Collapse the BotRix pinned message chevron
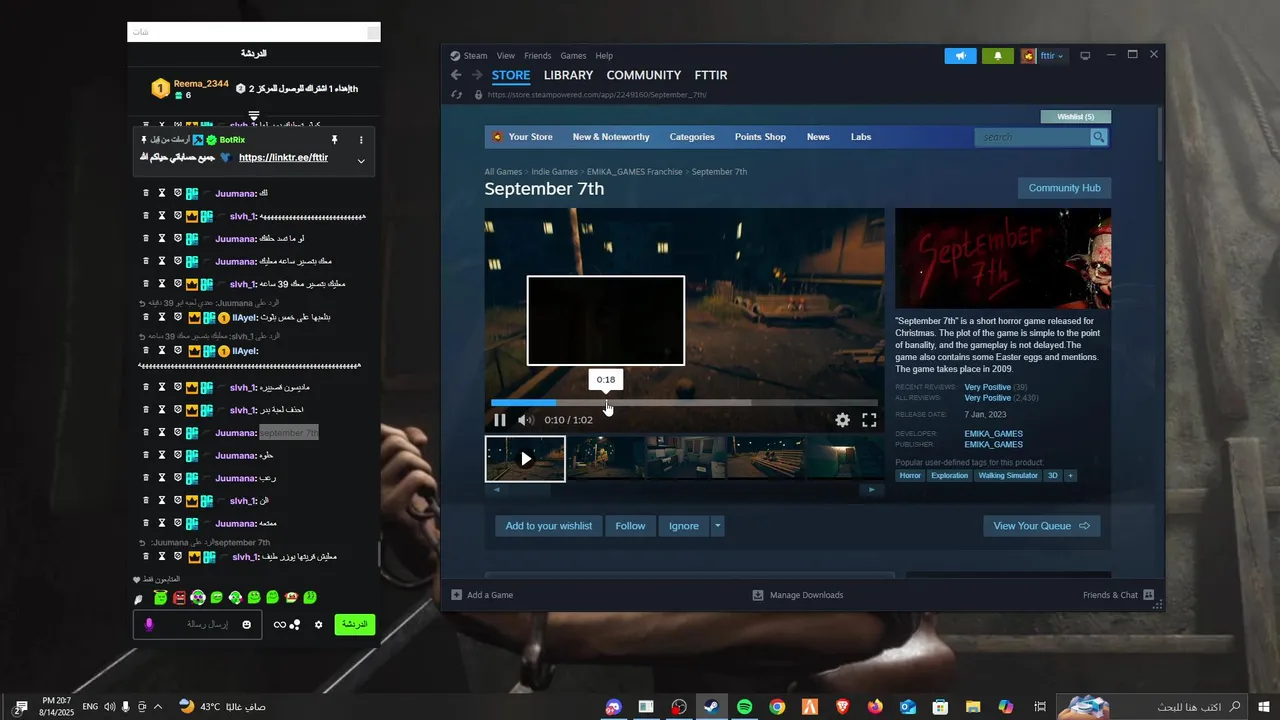1280x720 pixels. point(361,161)
